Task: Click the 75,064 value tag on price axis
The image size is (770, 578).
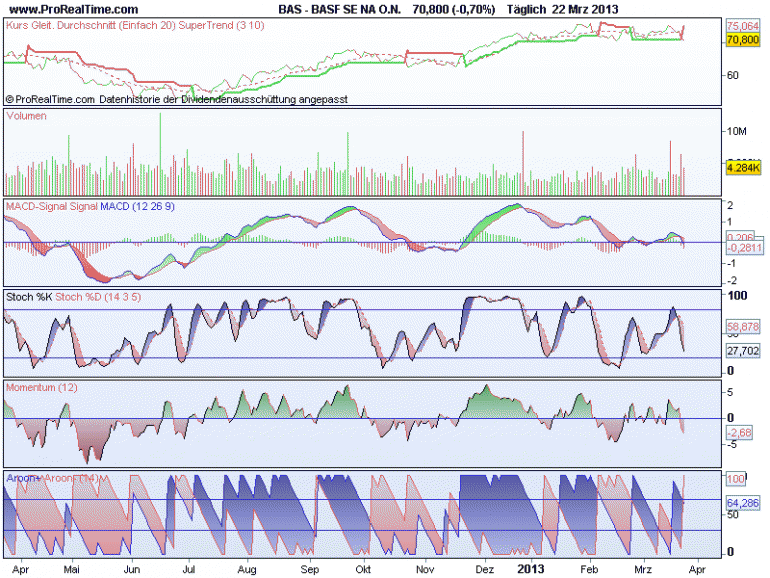Action: pyautogui.click(x=743, y=26)
